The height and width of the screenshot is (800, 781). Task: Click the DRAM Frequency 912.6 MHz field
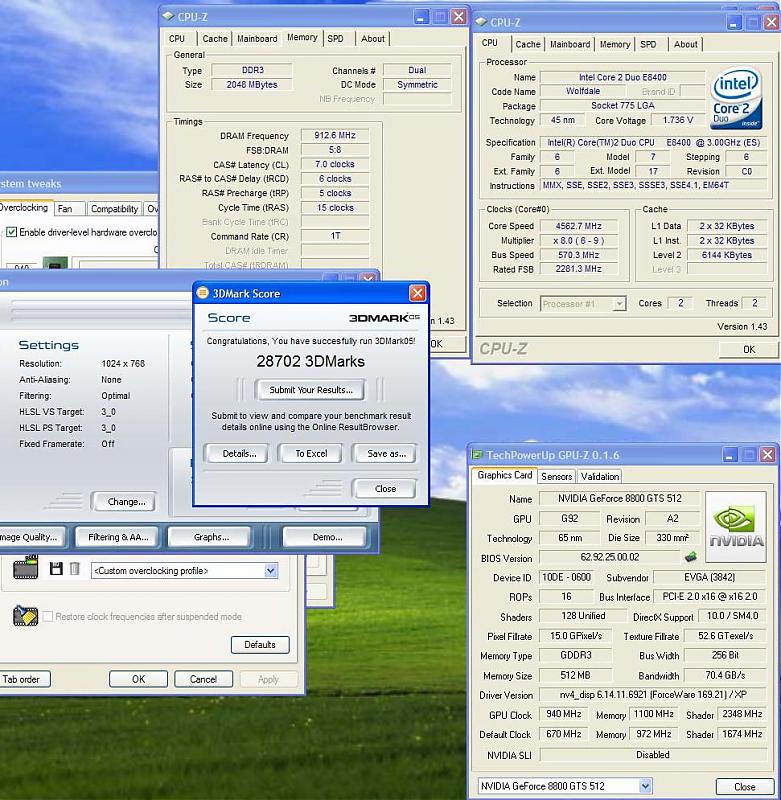coord(335,135)
